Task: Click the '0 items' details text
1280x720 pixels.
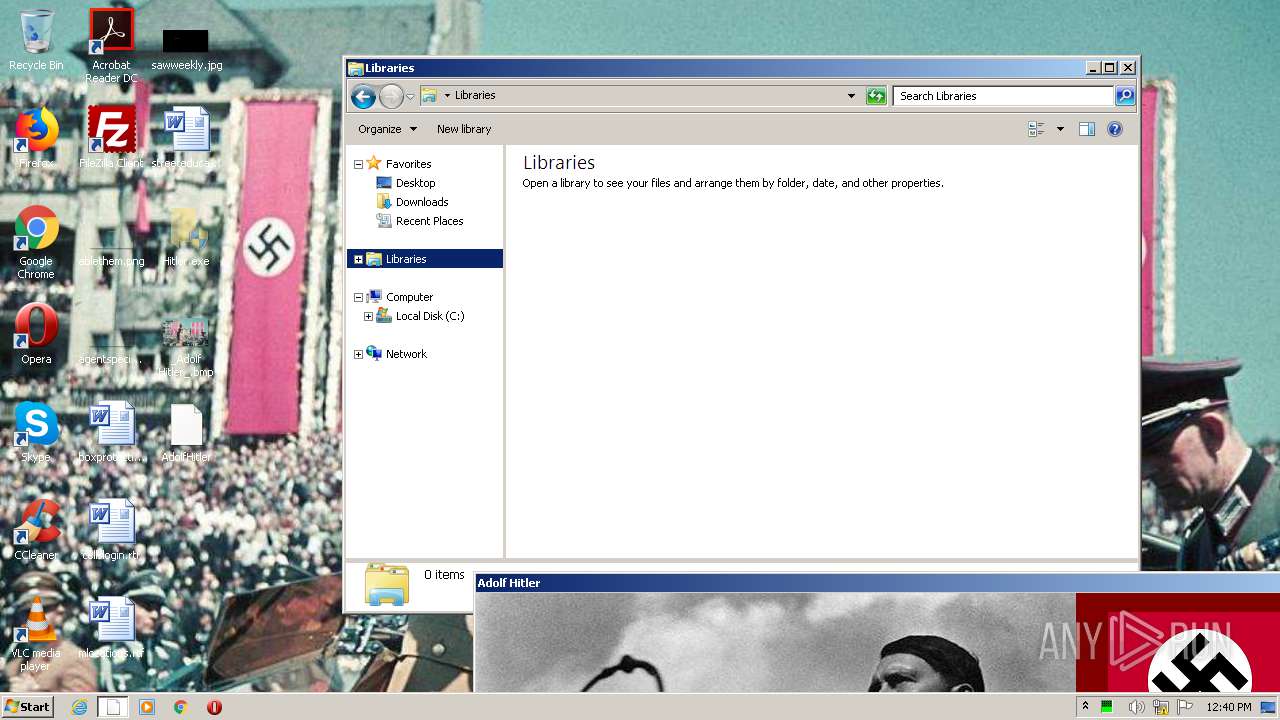Action: click(x=444, y=575)
